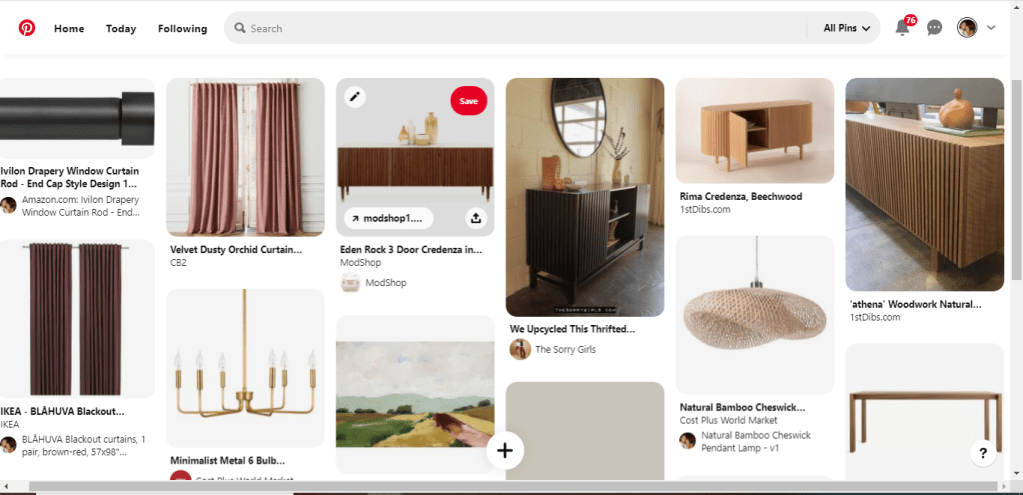Click the share upload icon on credenza pin
The height and width of the screenshot is (495, 1023).
(x=475, y=218)
